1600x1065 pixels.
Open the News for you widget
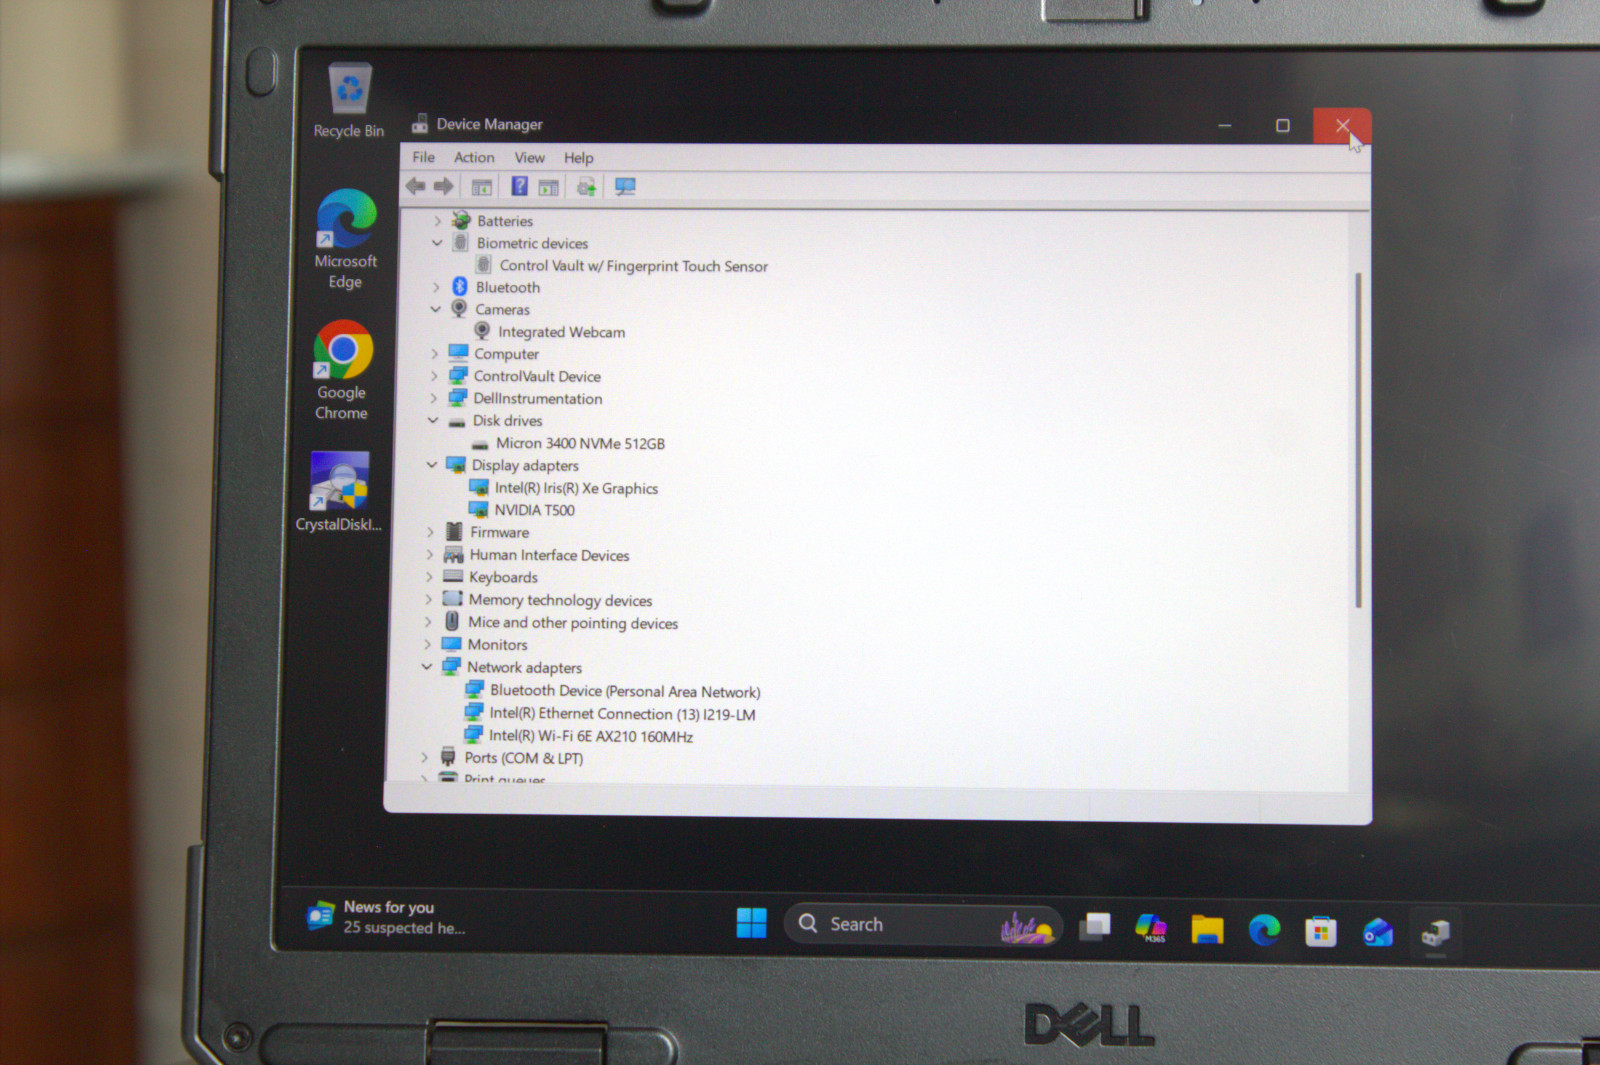pos(386,917)
